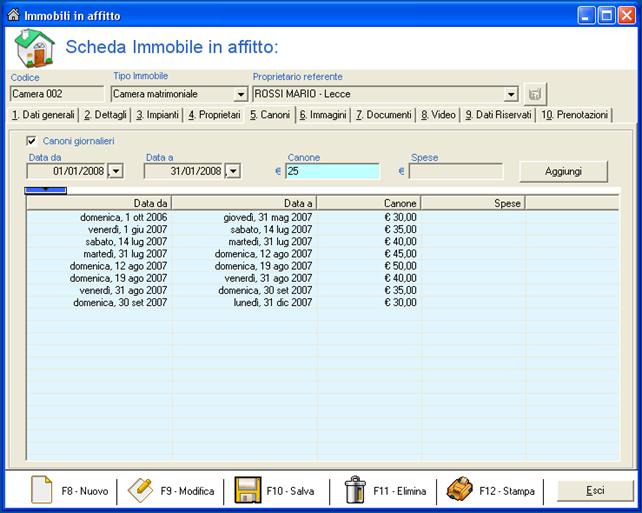Click cell giovedì, 31 mag 2007

[x=268, y=217]
